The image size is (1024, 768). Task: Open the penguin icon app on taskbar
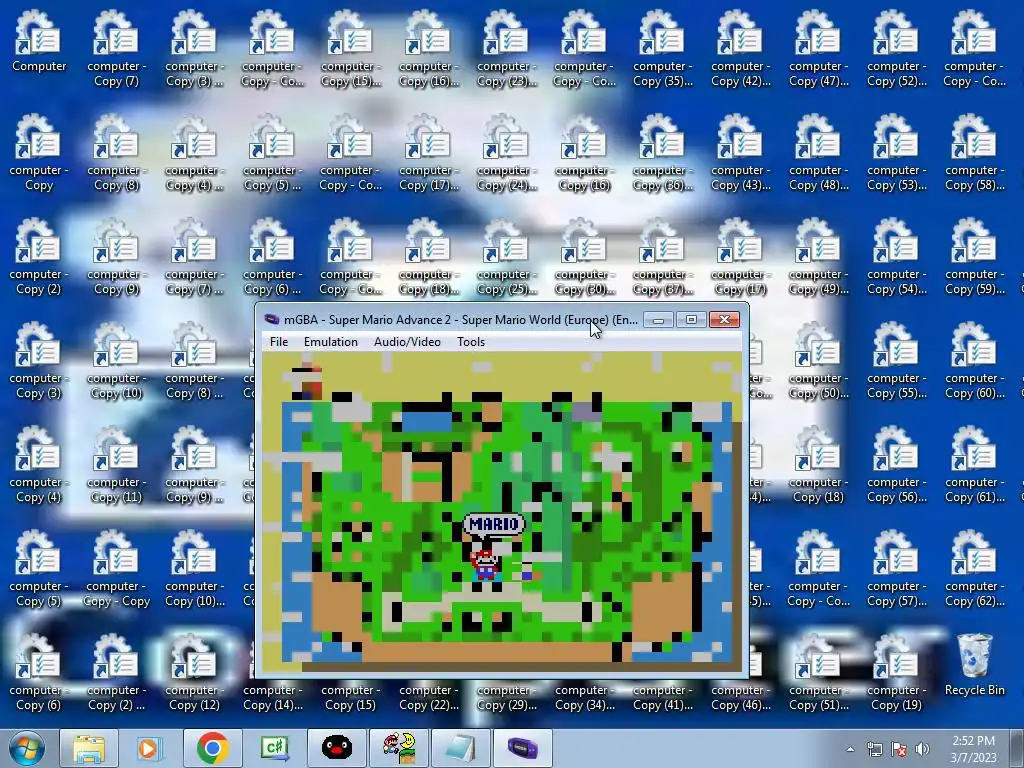click(x=336, y=748)
